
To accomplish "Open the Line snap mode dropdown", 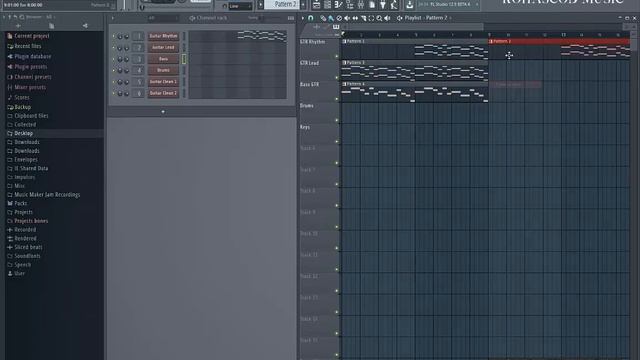I will pyautogui.click(x=240, y=6).
